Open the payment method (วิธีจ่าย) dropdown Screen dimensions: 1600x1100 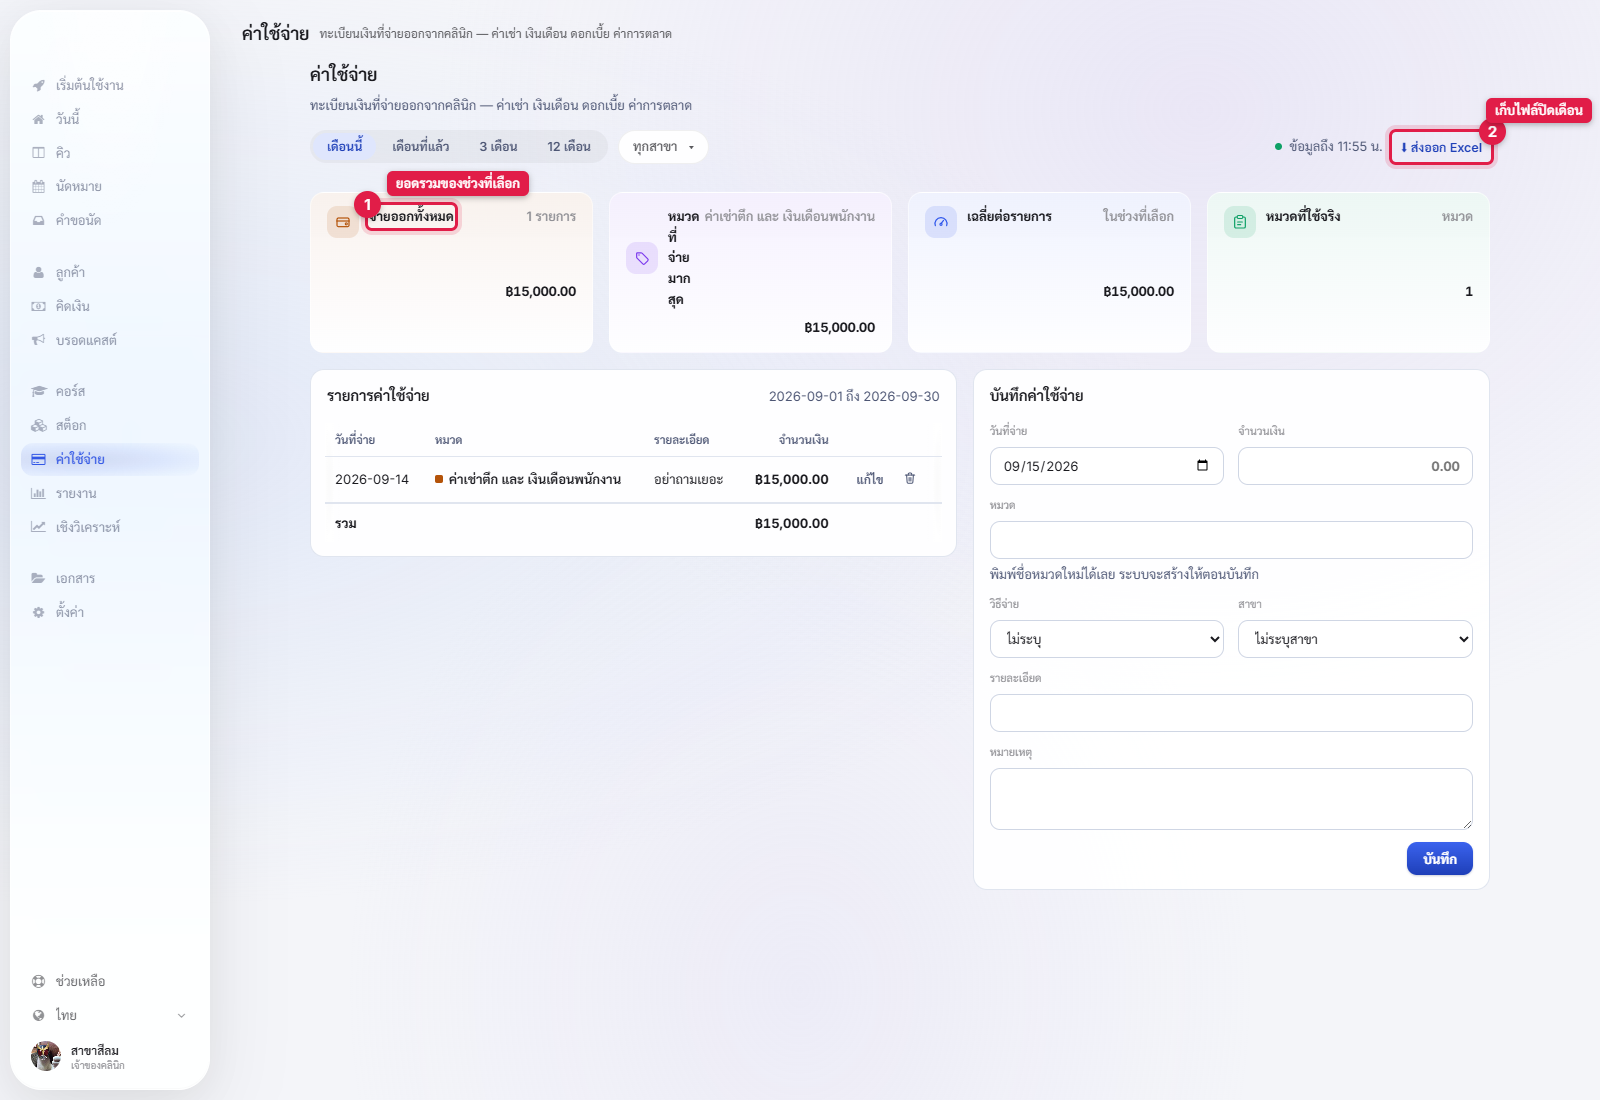pyautogui.click(x=1107, y=639)
